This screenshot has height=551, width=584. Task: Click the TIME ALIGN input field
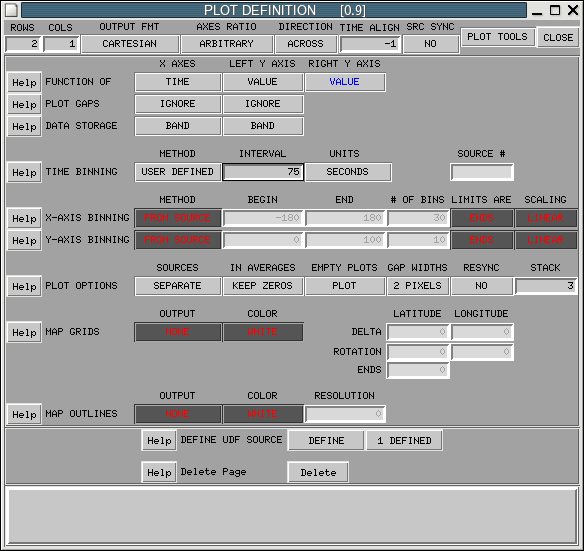[370, 44]
